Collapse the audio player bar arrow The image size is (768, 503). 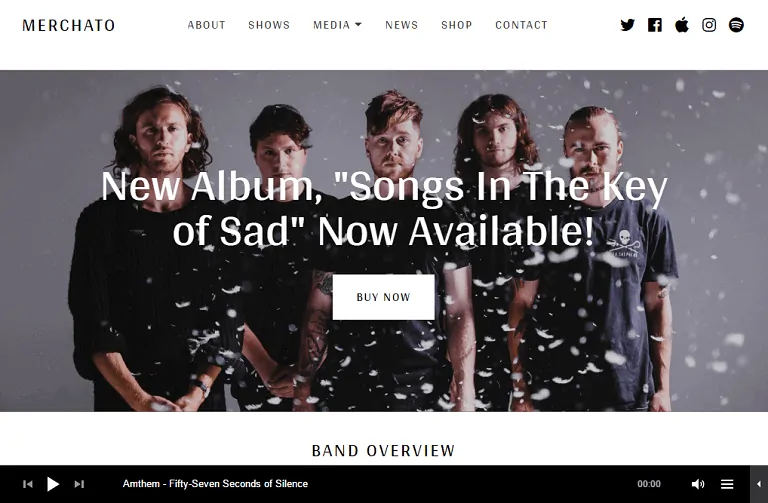pos(759,484)
